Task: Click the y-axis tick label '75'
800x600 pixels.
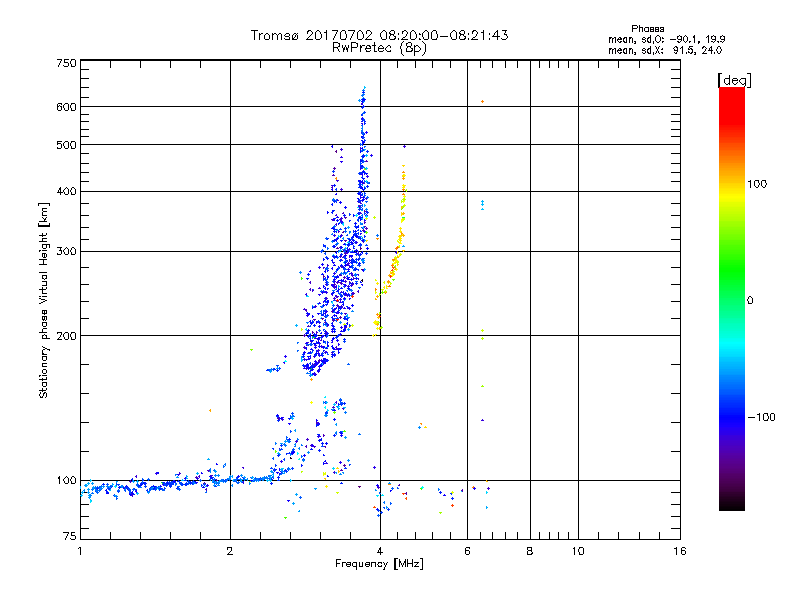Action: (x=70, y=536)
